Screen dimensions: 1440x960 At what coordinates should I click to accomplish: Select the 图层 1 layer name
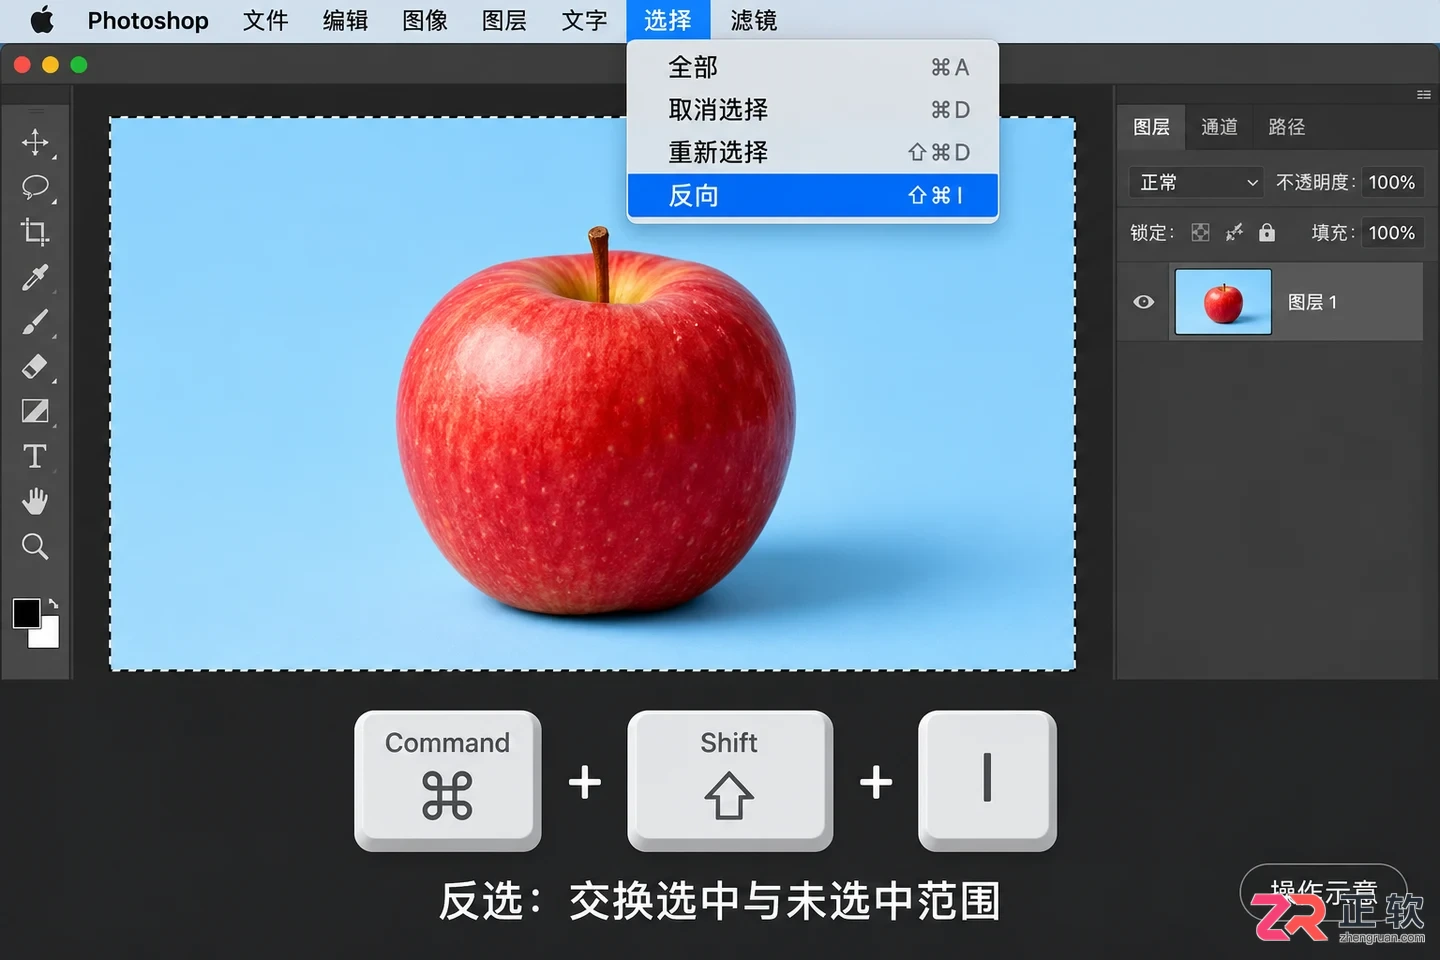click(1312, 302)
